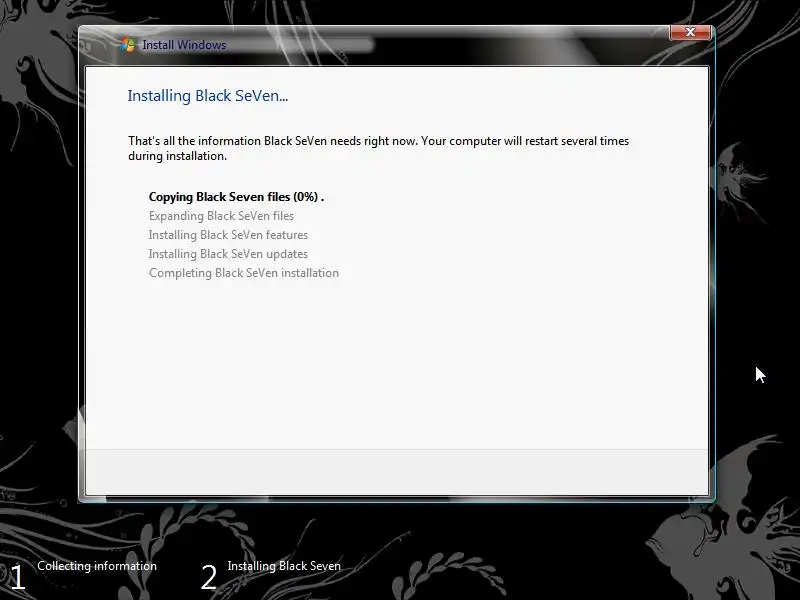Click the 'Installing Black SeVen...' heading
The image size is (800, 600).
208,96
